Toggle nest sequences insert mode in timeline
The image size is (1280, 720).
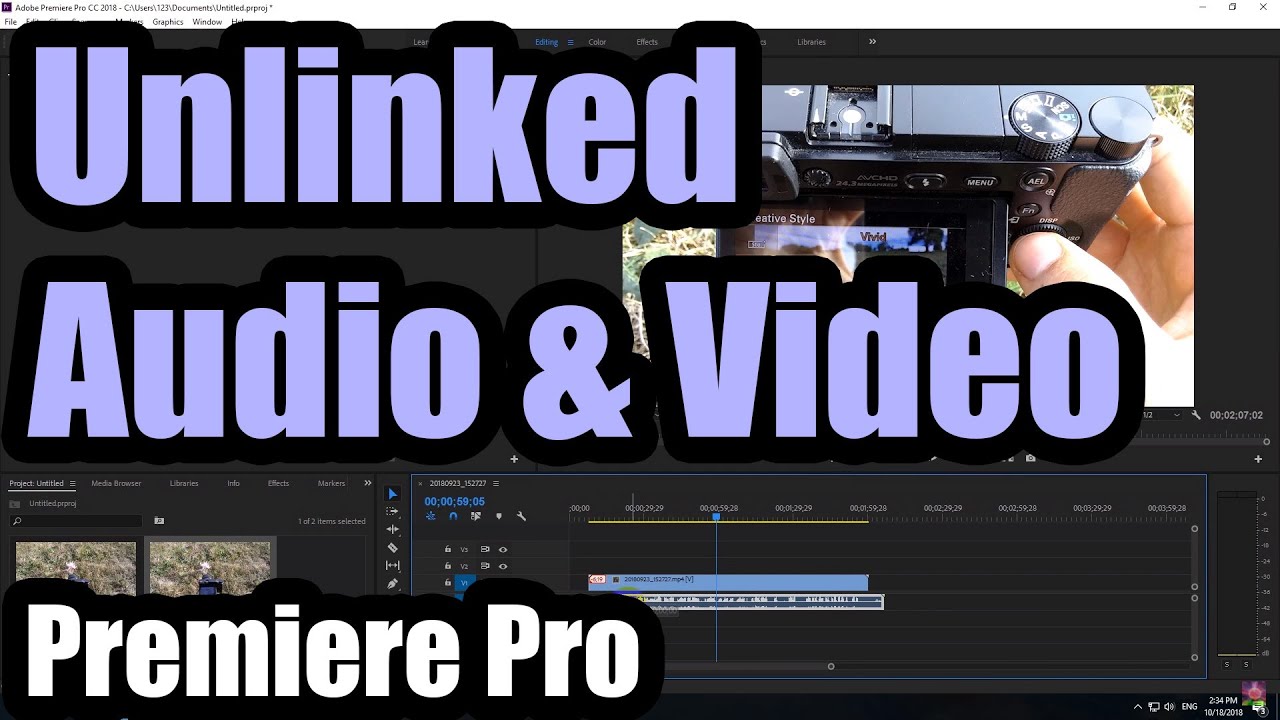[431, 516]
